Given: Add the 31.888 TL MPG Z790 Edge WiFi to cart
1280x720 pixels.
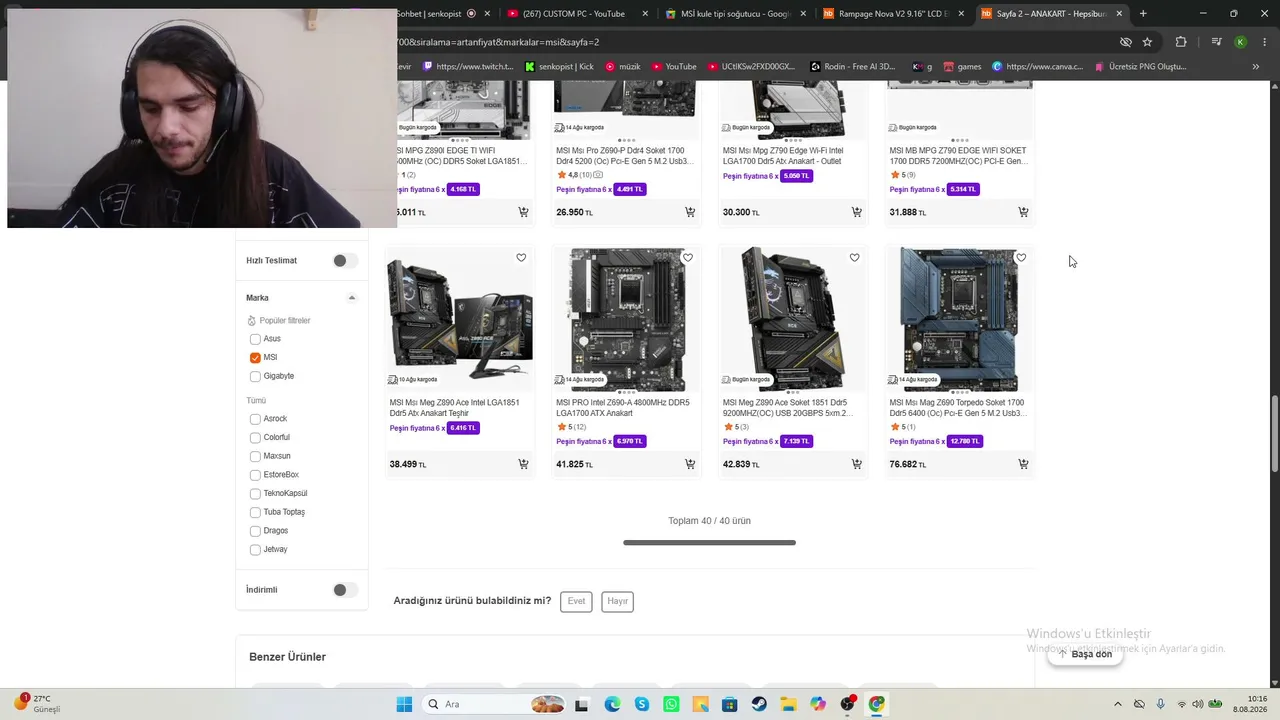Looking at the screenshot, I should coord(1023,212).
